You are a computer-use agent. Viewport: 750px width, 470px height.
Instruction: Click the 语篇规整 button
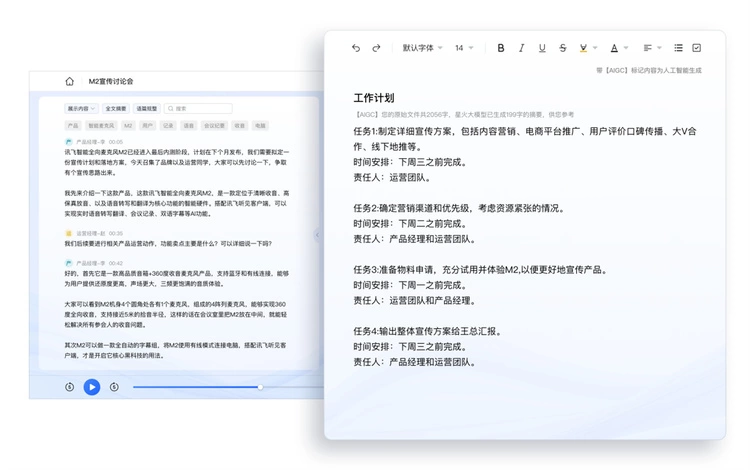pyautogui.click(x=147, y=108)
